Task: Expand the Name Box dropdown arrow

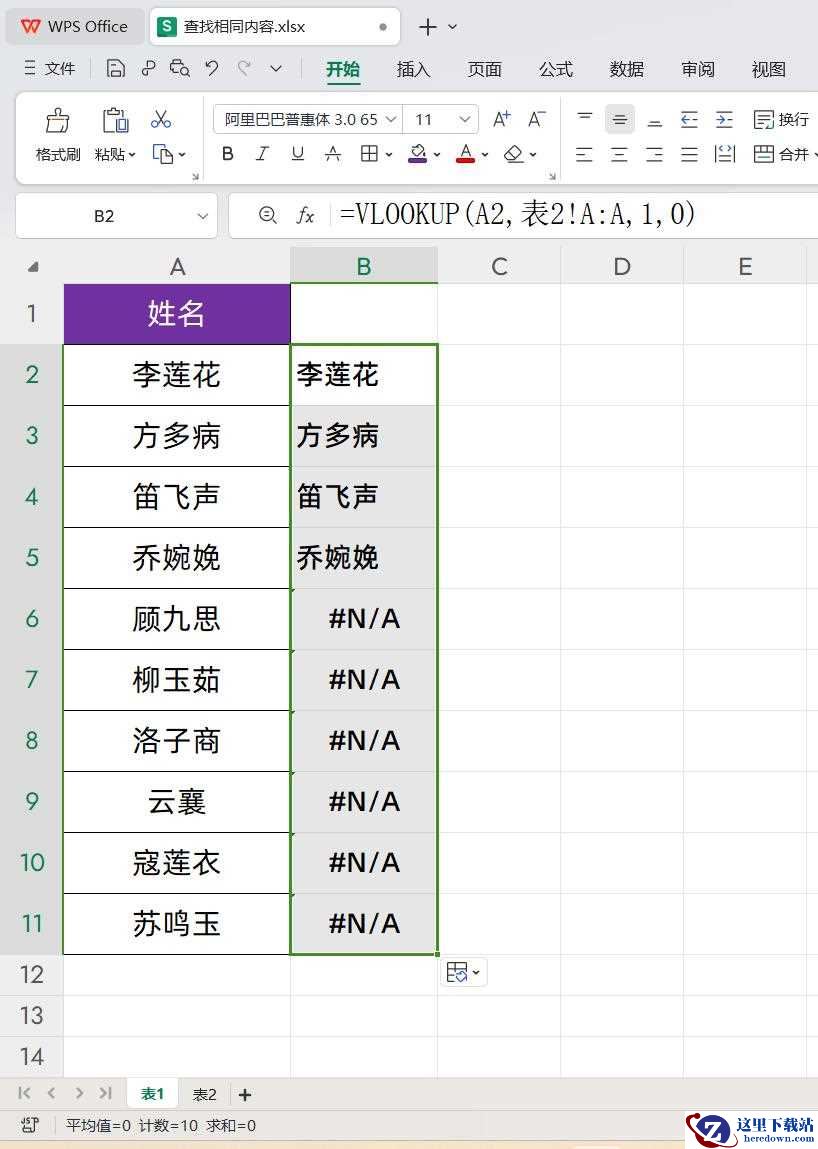Action: [x=202, y=216]
